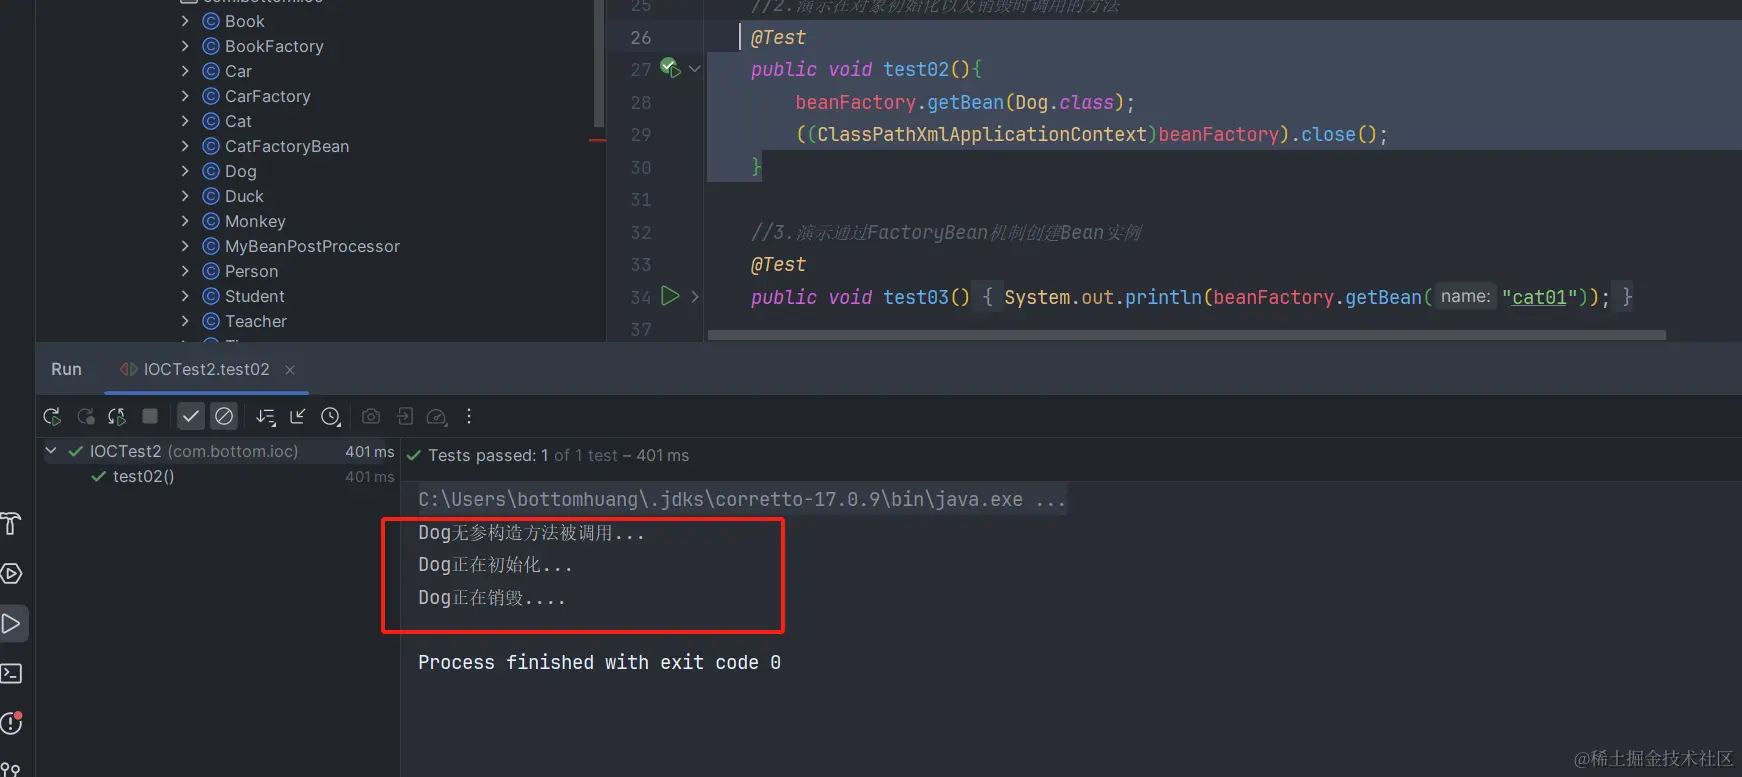Click the Collapse All tree icon
The height and width of the screenshot is (777, 1742).
(298, 416)
